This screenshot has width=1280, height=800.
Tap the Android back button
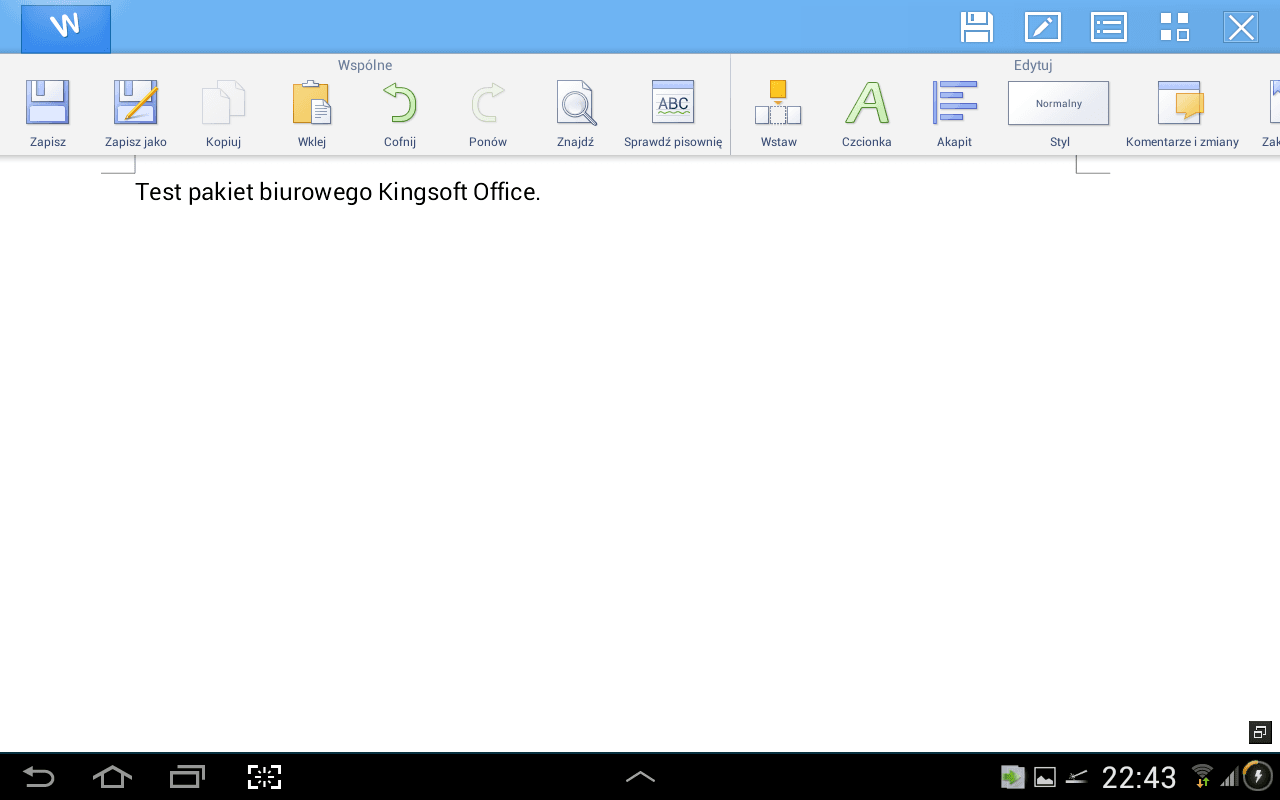point(39,777)
